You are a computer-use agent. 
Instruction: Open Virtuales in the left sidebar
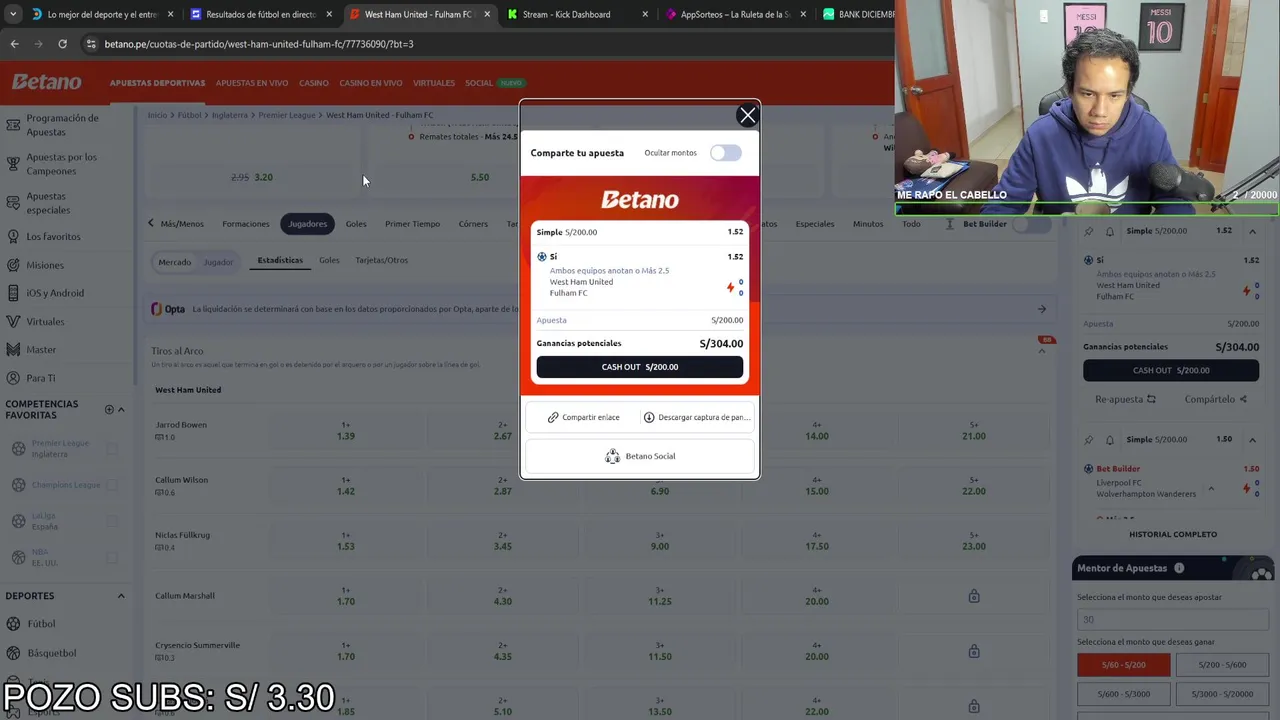pos(45,321)
